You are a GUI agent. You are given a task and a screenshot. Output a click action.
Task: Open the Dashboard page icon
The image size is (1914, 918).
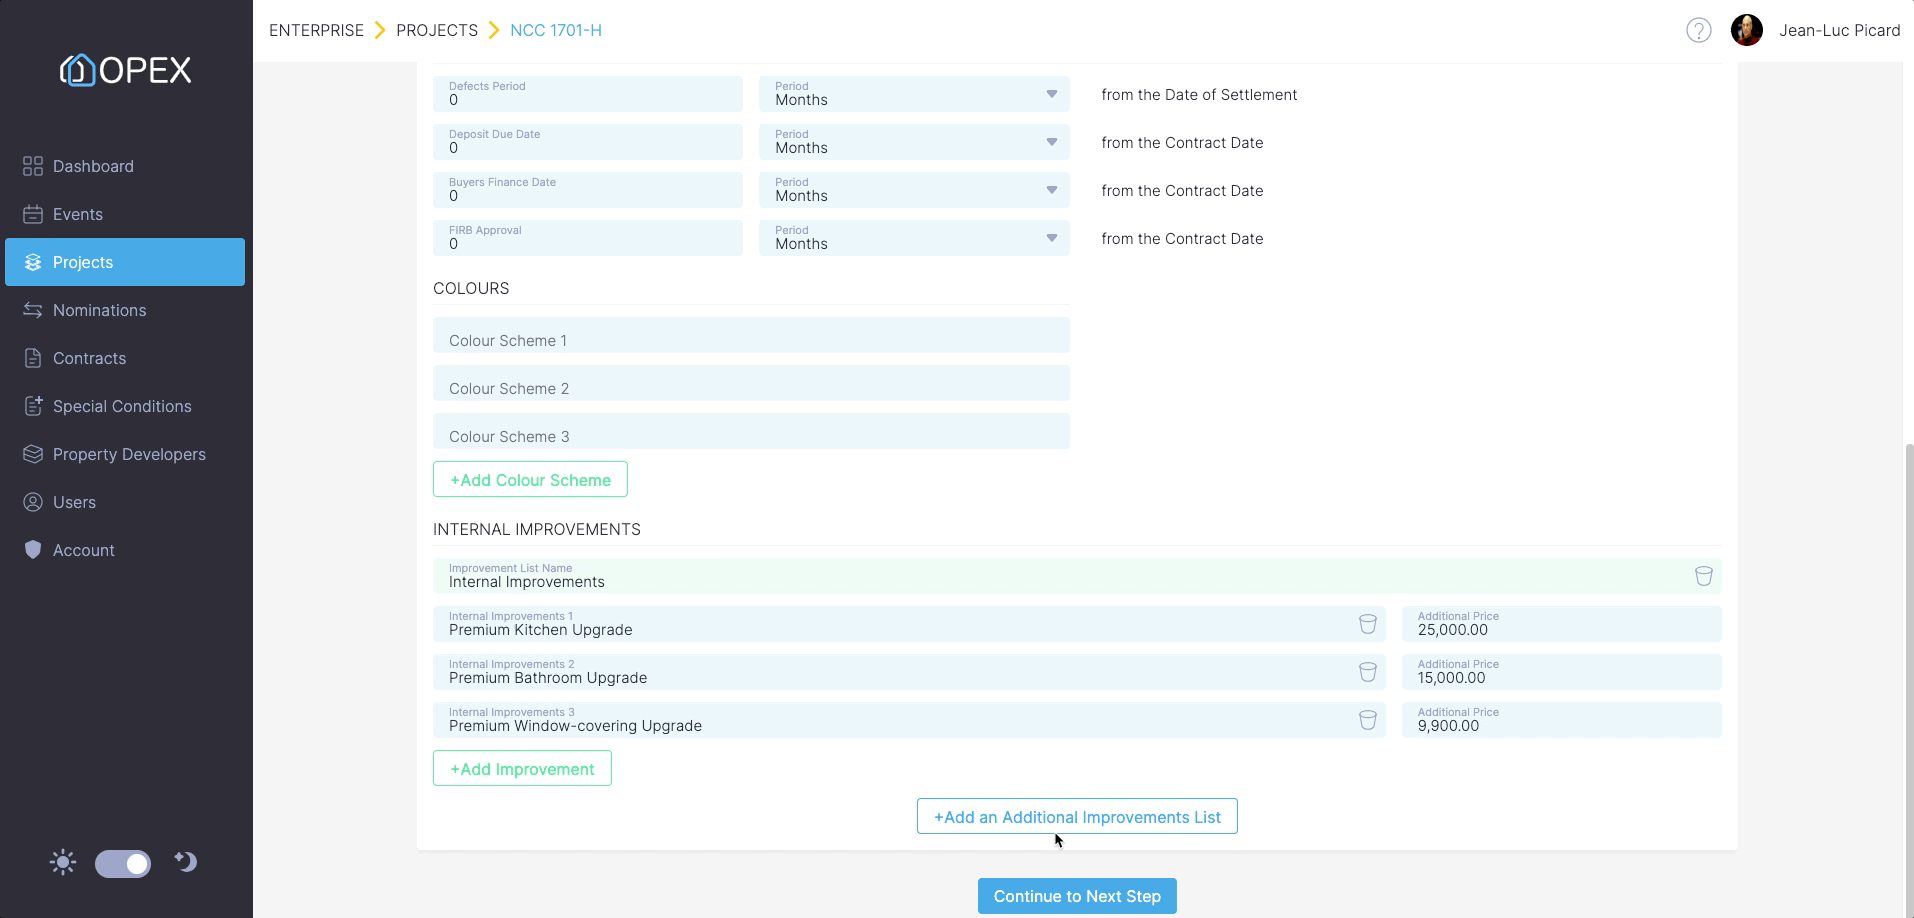(x=33, y=166)
